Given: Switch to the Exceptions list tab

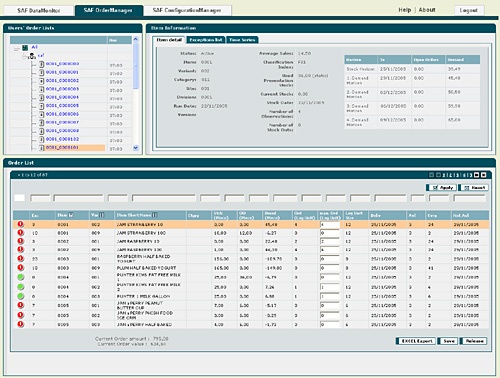Looking at the screenshot, I should tap(206, 40).
